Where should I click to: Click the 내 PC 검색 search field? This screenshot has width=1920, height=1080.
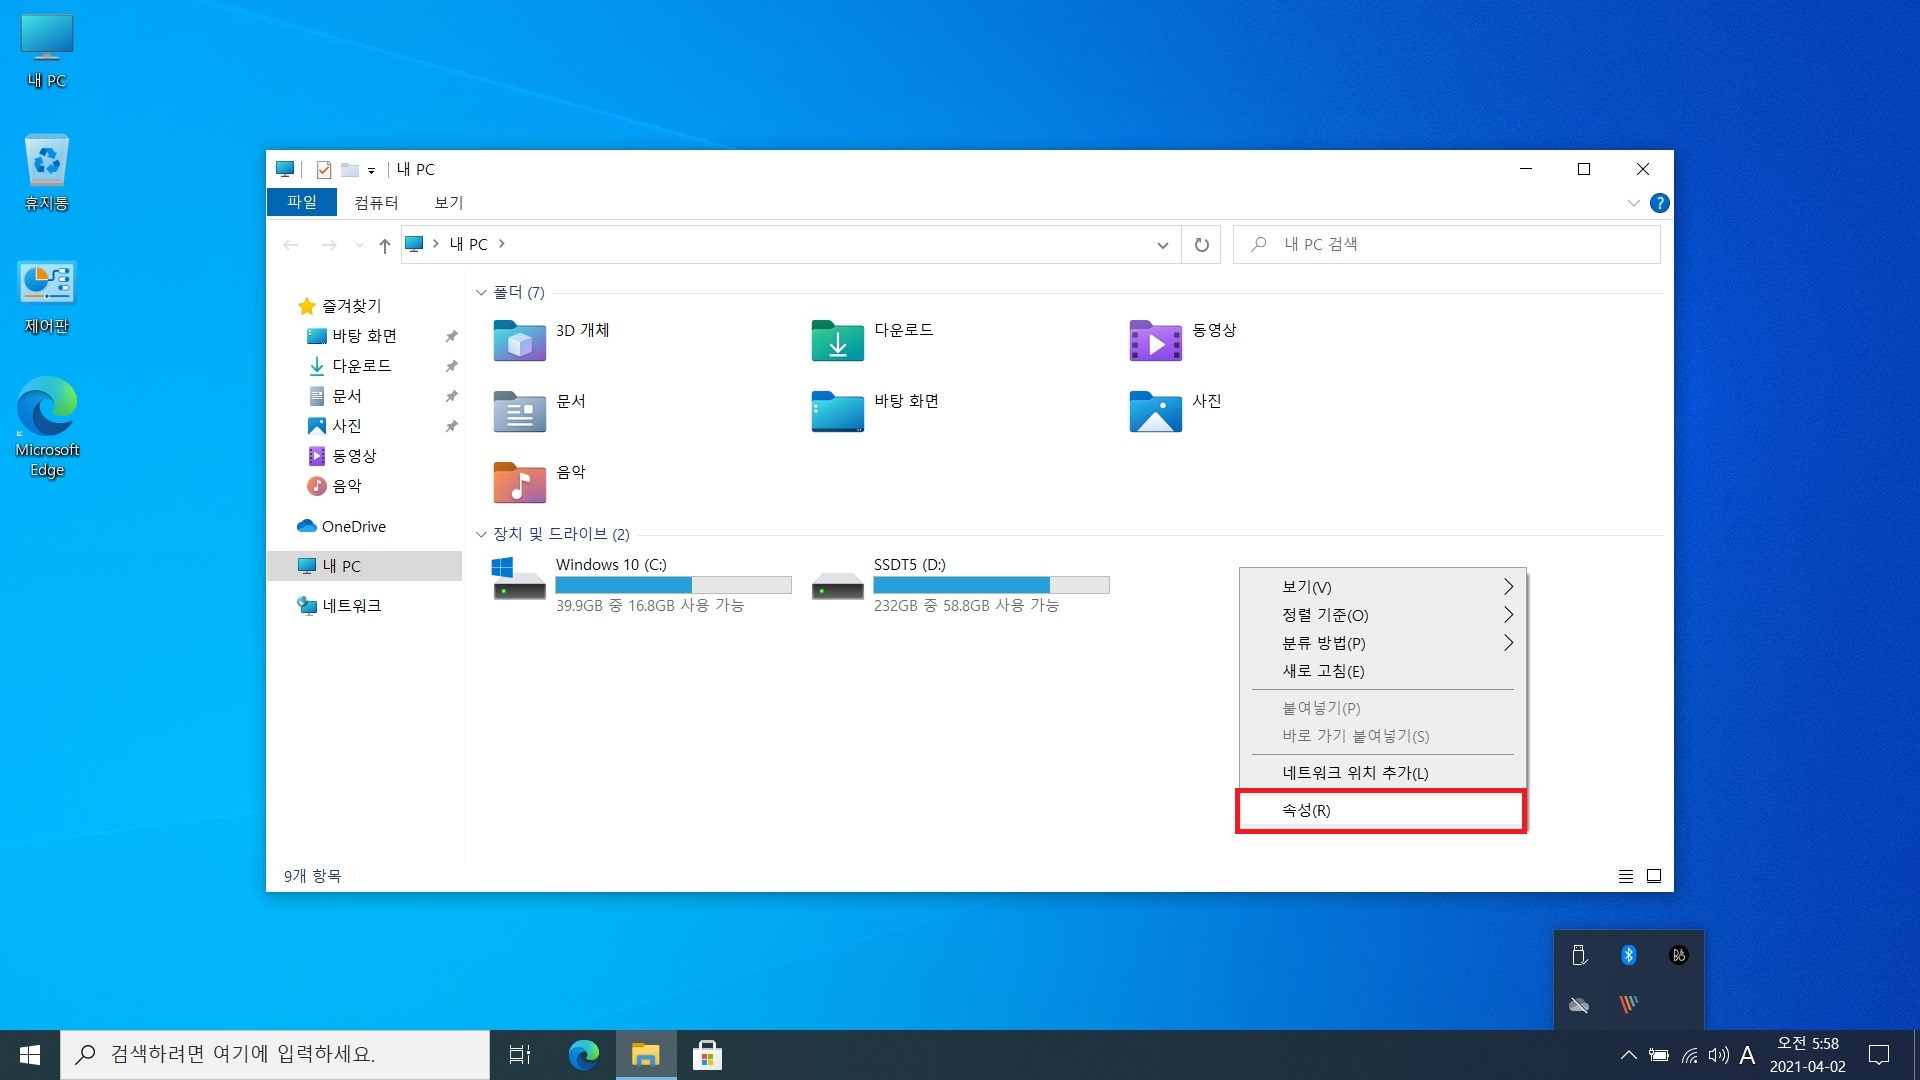pyautogui.click(x=1446, y=244)
